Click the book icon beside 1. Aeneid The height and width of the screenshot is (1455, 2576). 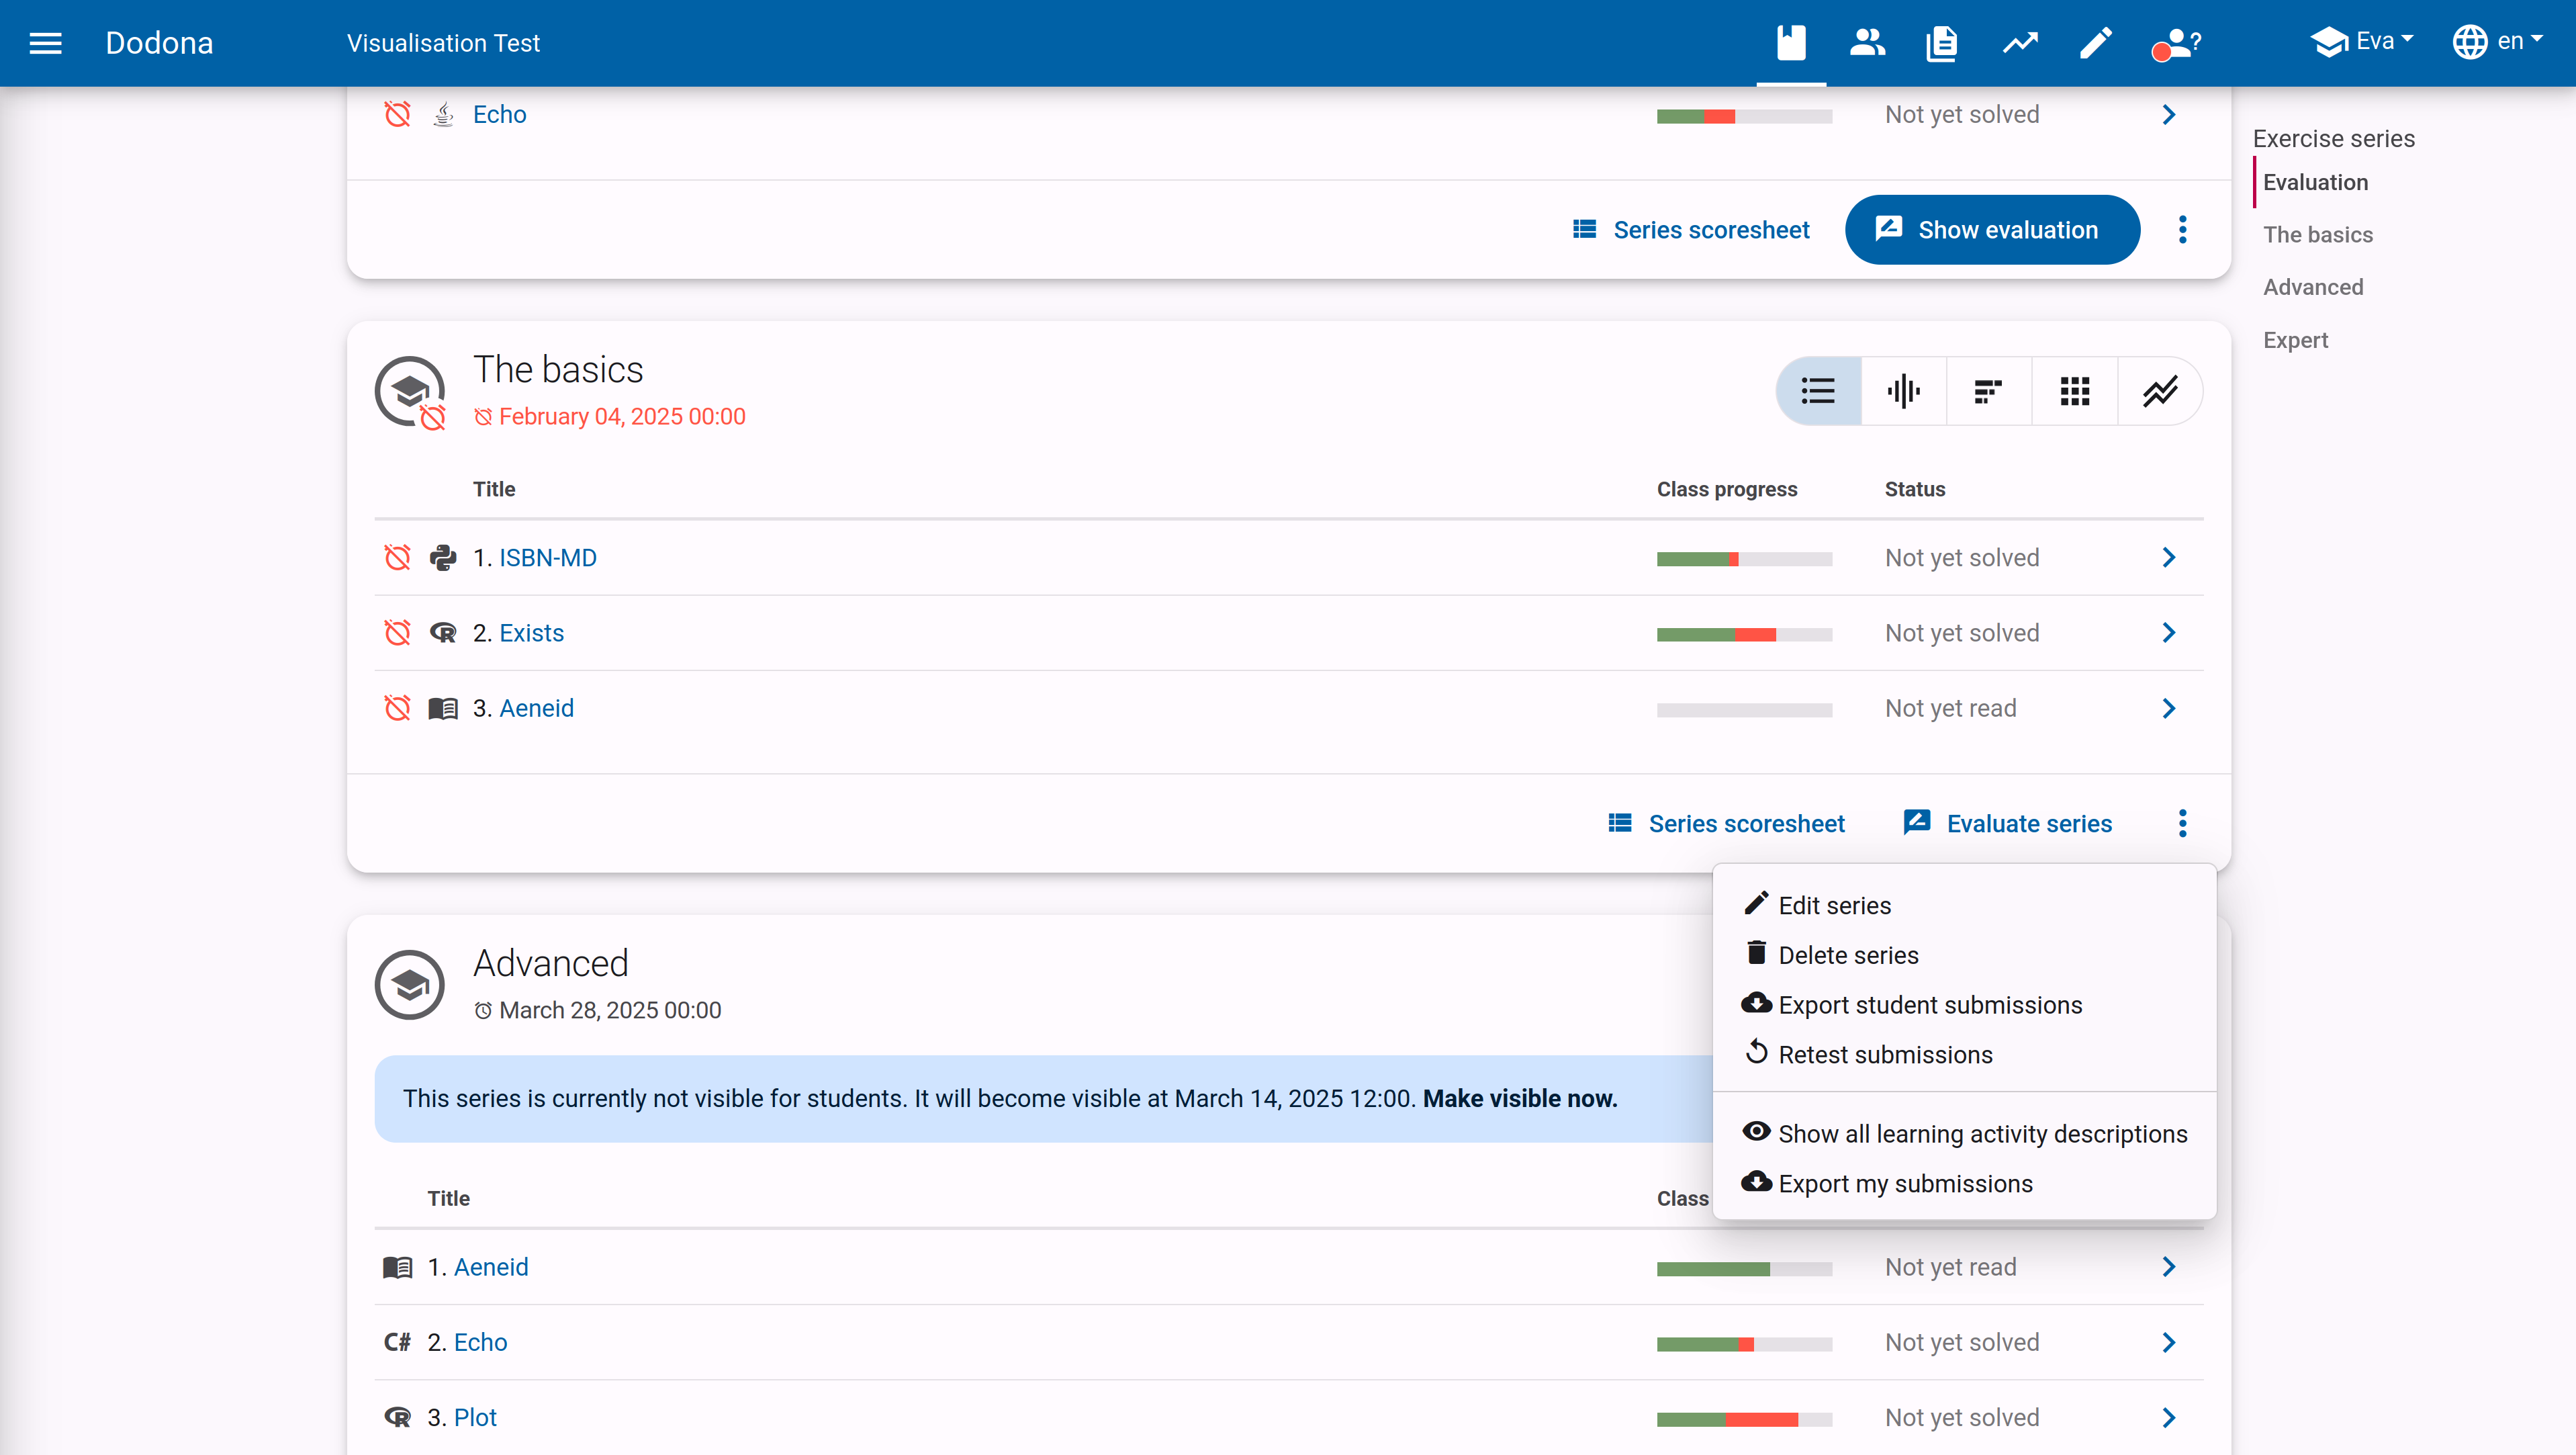click(x=397, y=1267)
